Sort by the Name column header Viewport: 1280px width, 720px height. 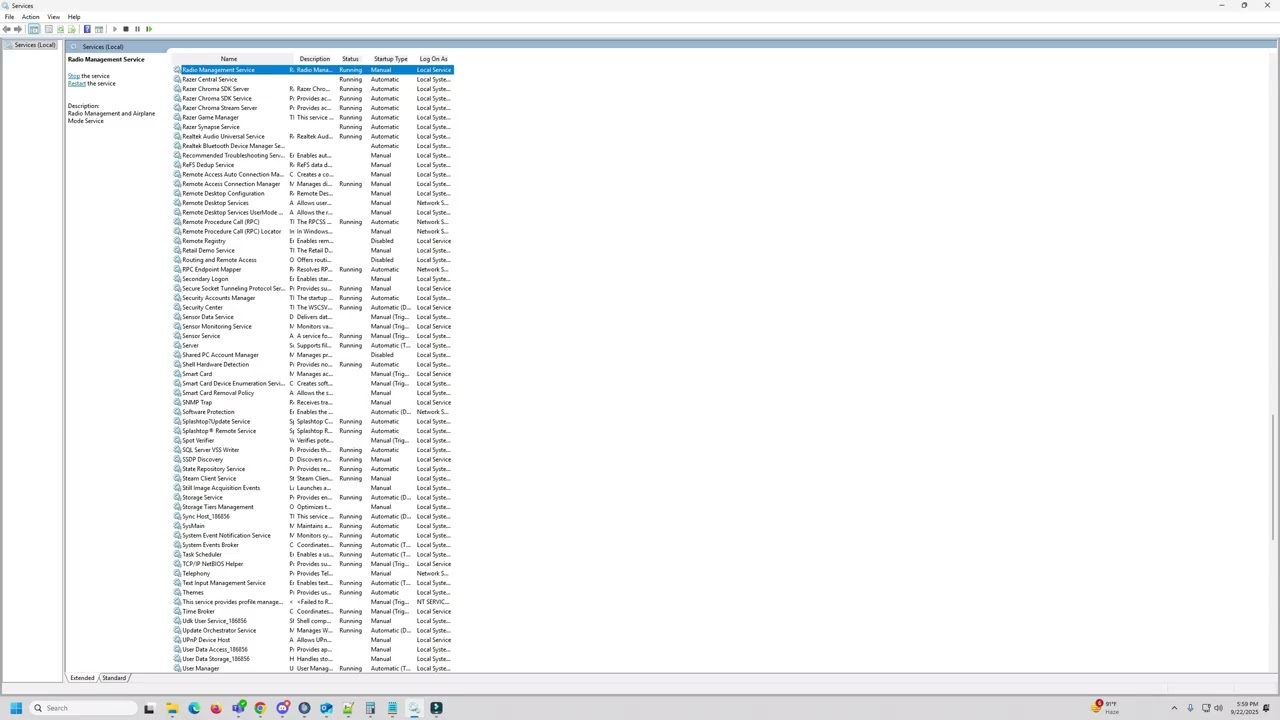(229, 59)
